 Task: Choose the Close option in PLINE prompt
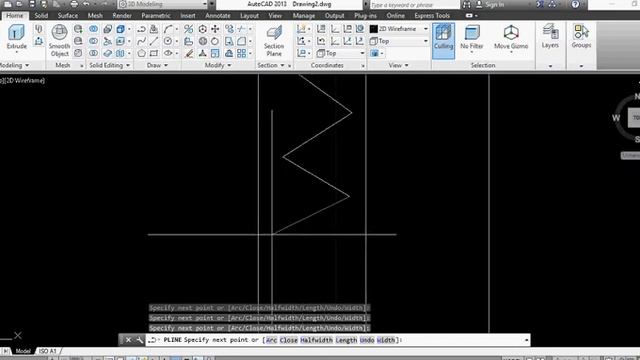click(x=289, y=340)
